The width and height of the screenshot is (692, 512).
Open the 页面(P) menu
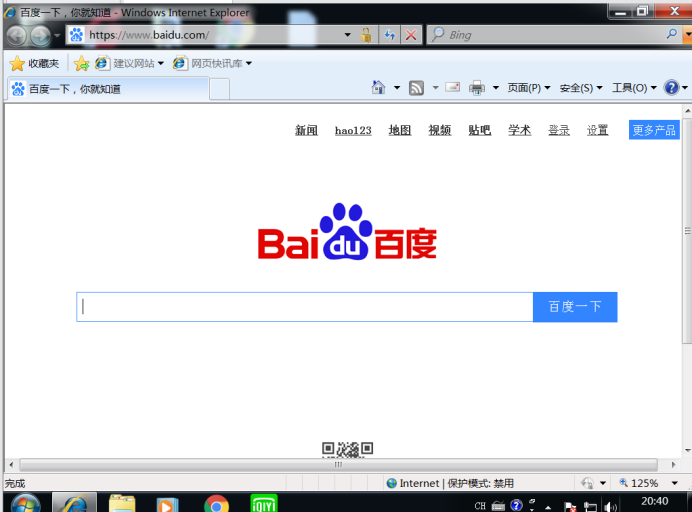click(x=529, y=88)
